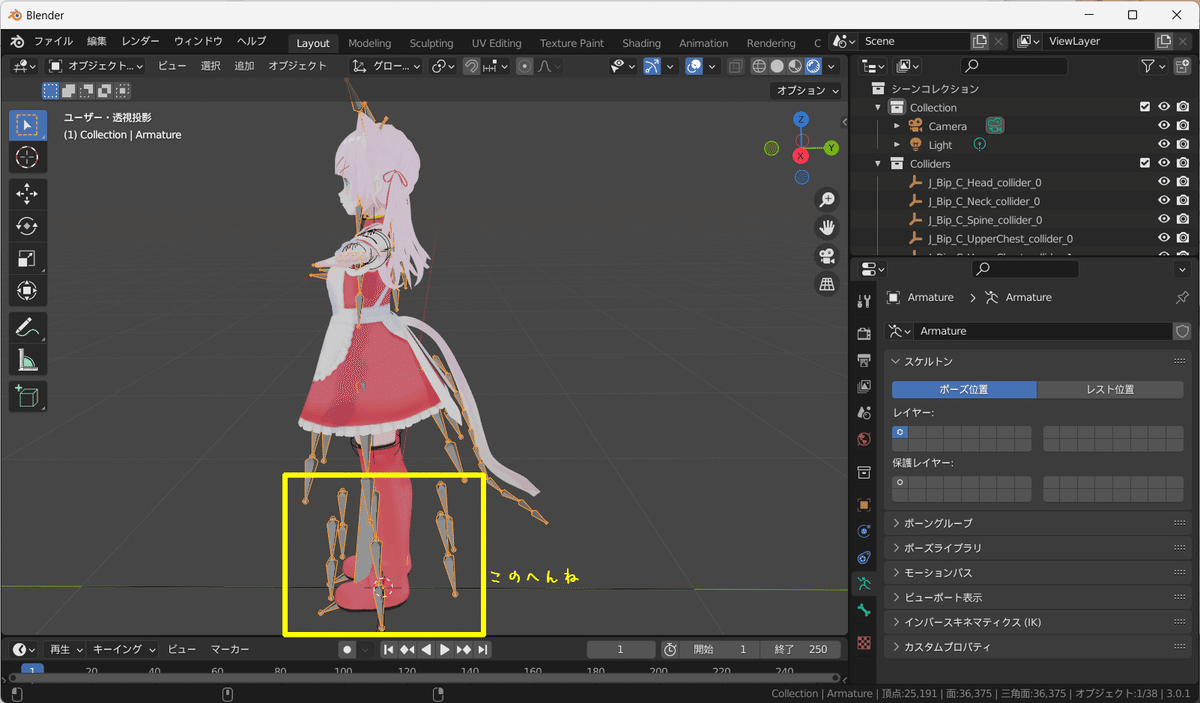The width and height of the screenshot is (1200, 703).
Task: Open the レンダー menu
Action: click(140, 42)
